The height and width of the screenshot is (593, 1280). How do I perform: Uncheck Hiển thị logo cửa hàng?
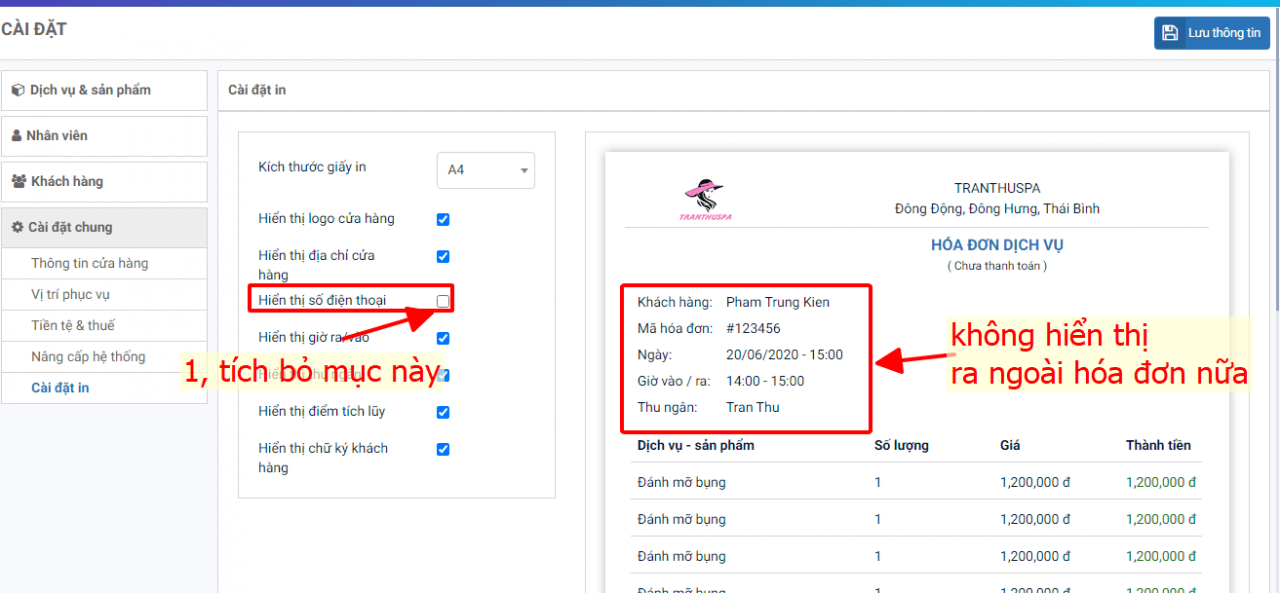click(443, 219)
